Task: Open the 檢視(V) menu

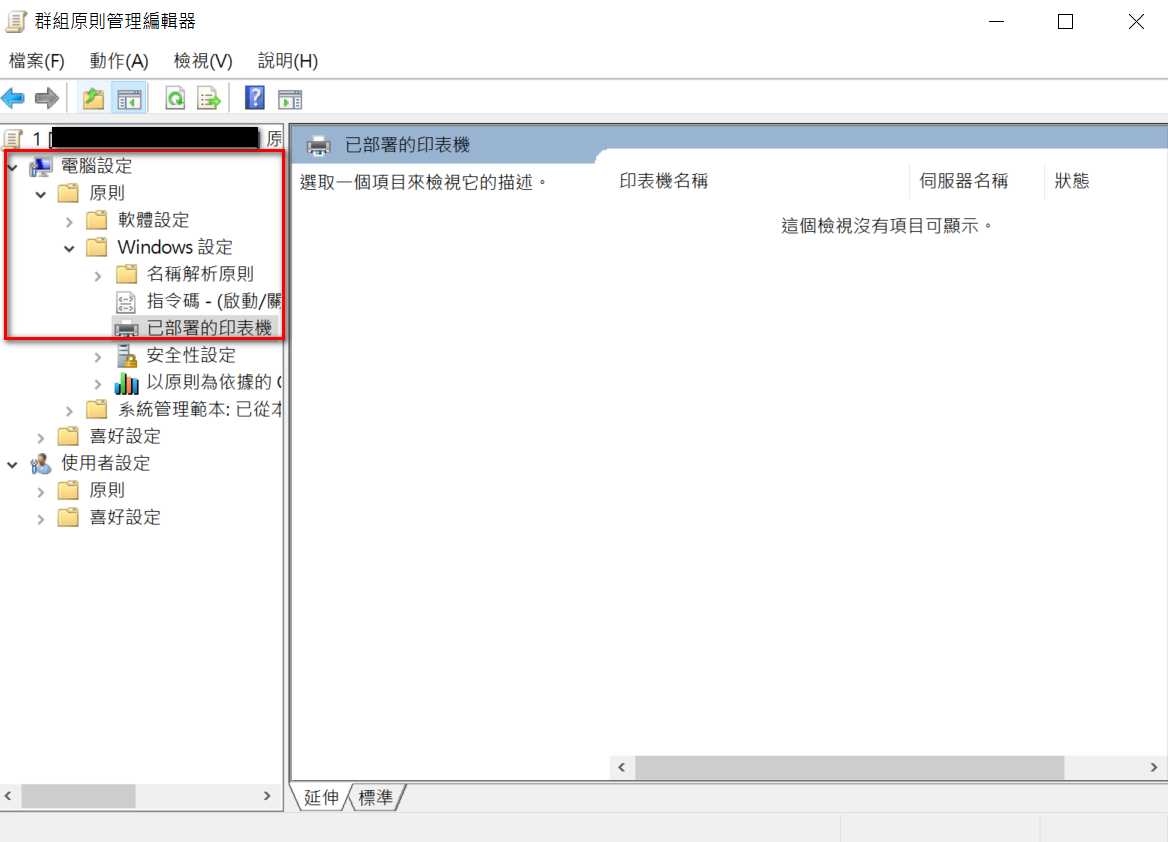Action: point(203,61)
